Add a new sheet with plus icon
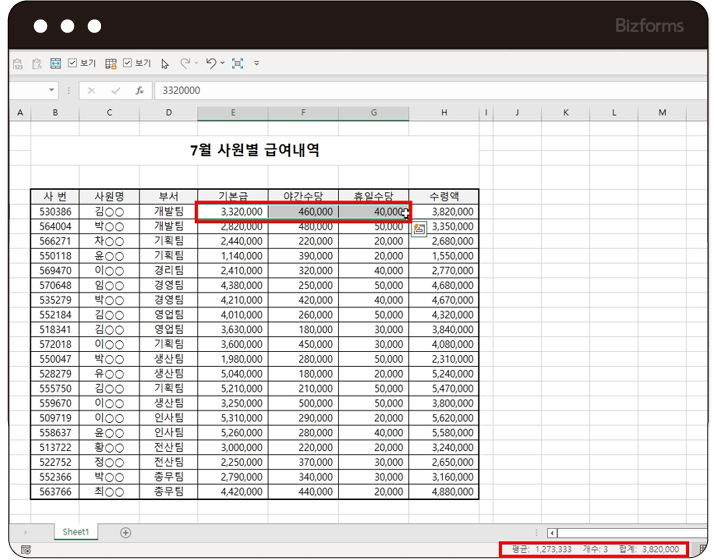 point(126,532)
